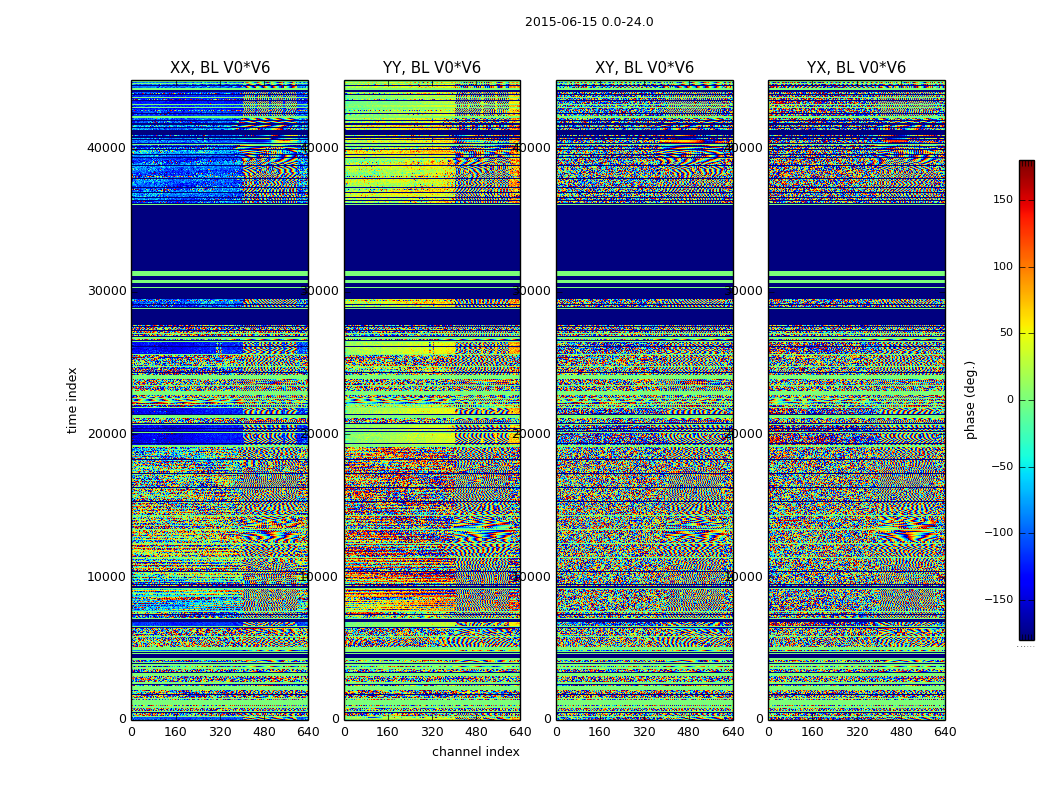The height and width of the screenshot is (800, 1050).
Task: Click the YY plot x-axis tick 480
Action: (x=476, y=732)
